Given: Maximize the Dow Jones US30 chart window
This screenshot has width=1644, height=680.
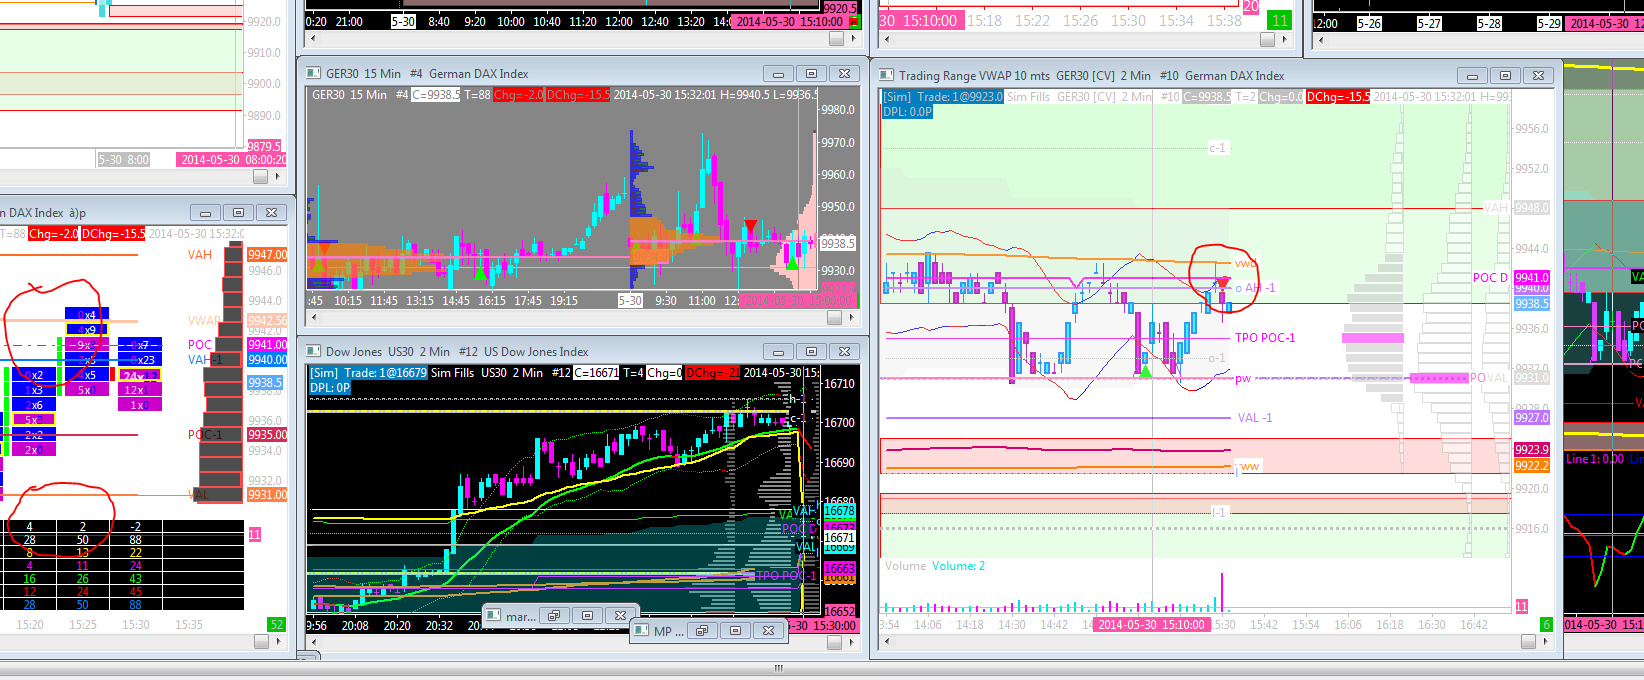Looking at the screenshot, I should pos(811,352).
